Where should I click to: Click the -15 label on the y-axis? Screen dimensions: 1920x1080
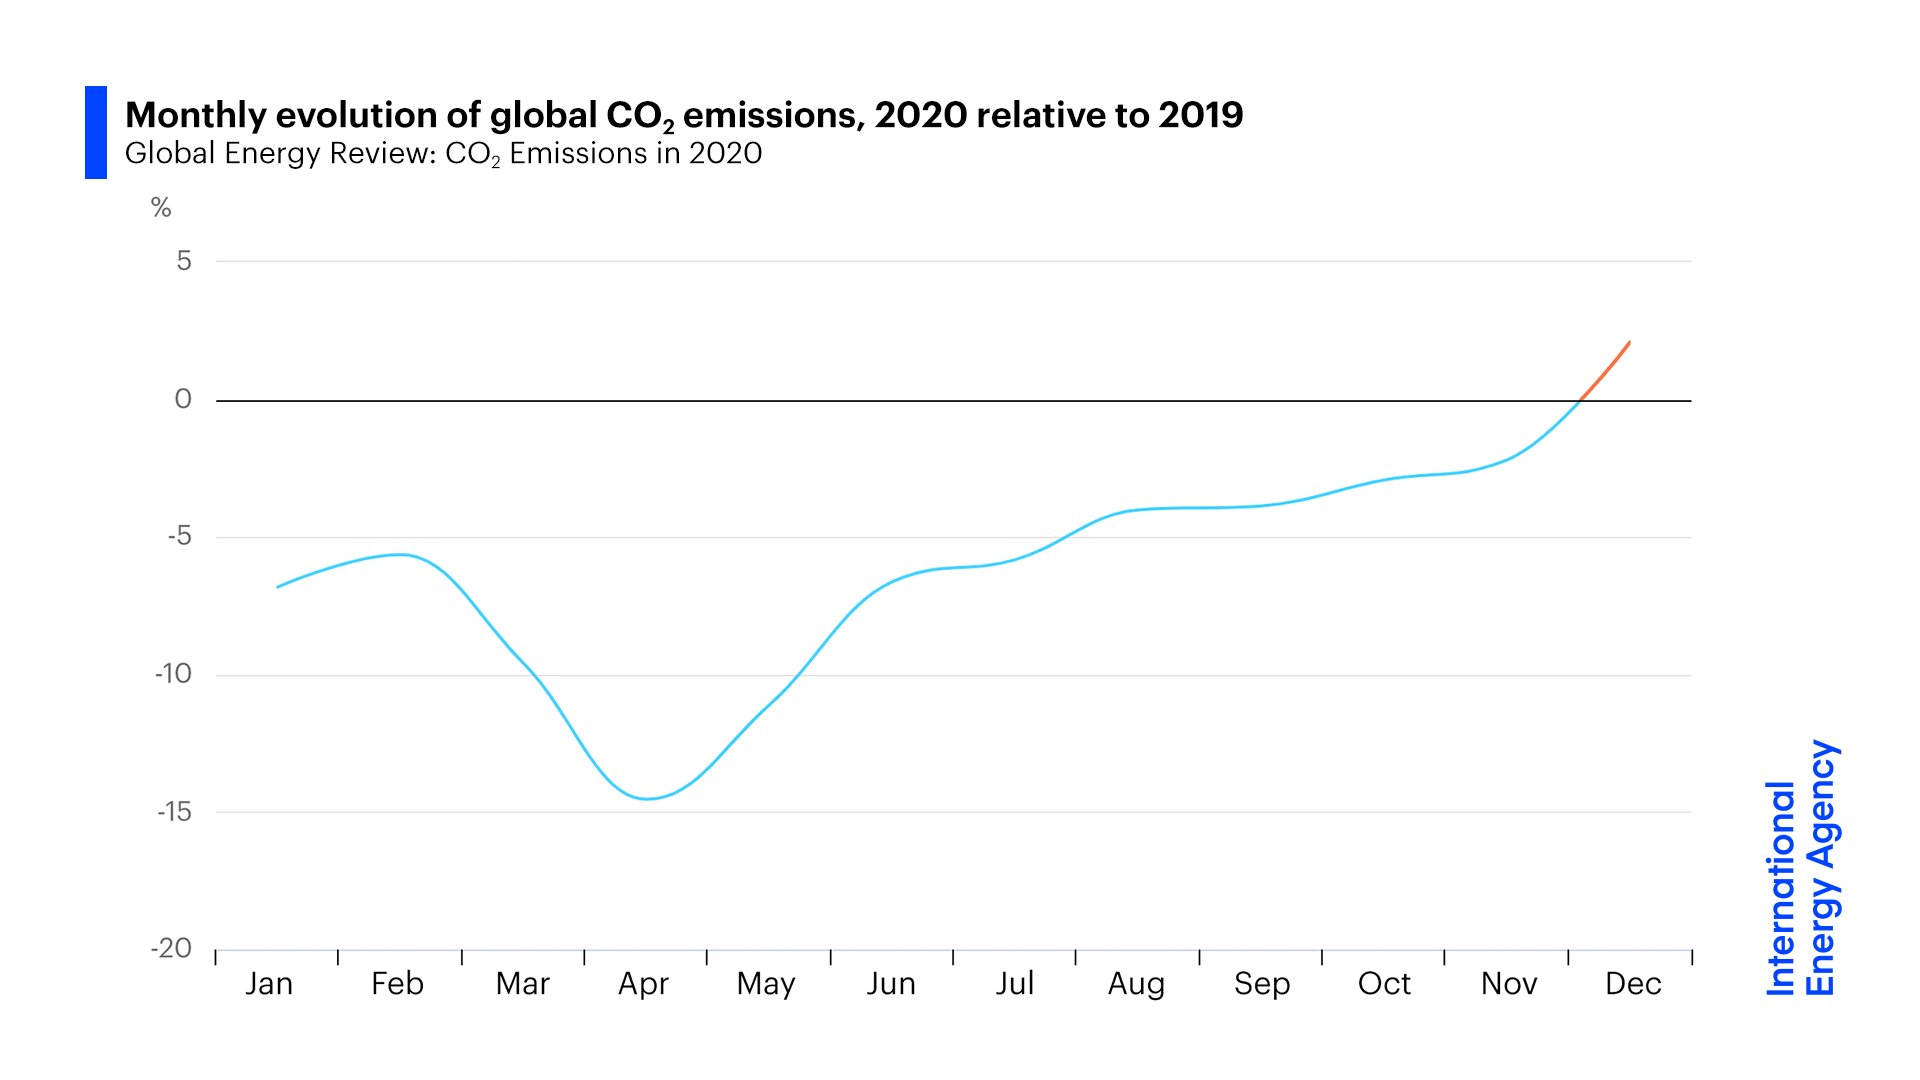pyautogui.click(x=174, y=811)
